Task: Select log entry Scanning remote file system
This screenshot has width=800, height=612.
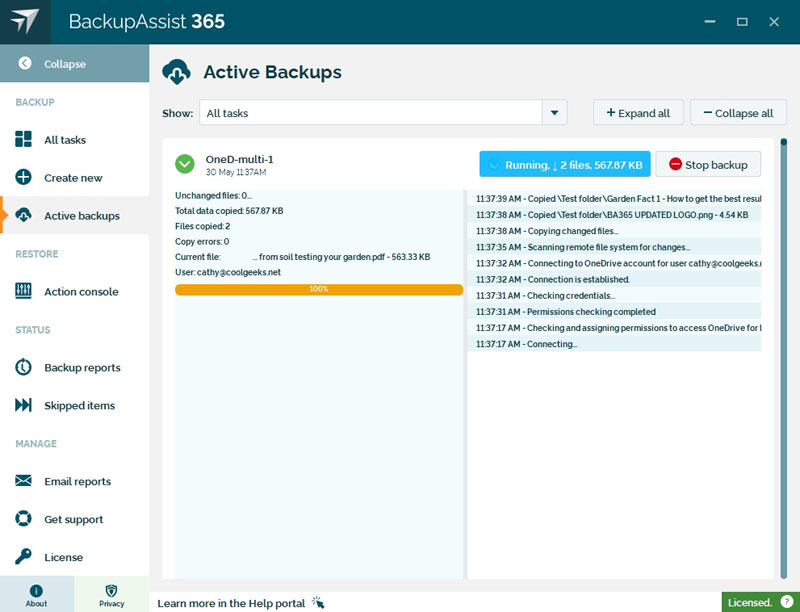Action: click(x=615, y=247)
